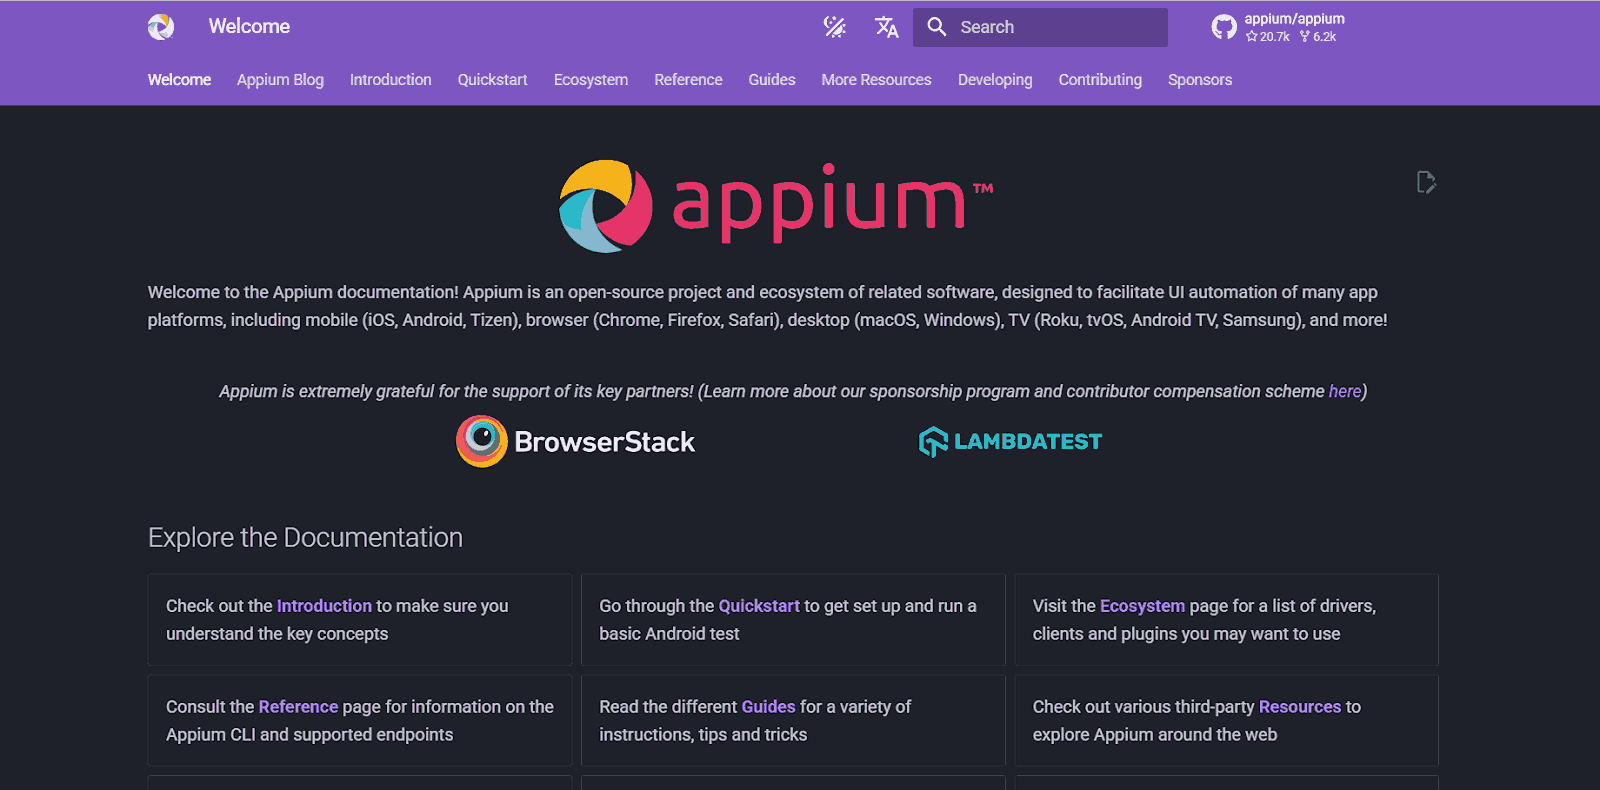
Task: Click the search magnifier icon
Action: point(937,27)
